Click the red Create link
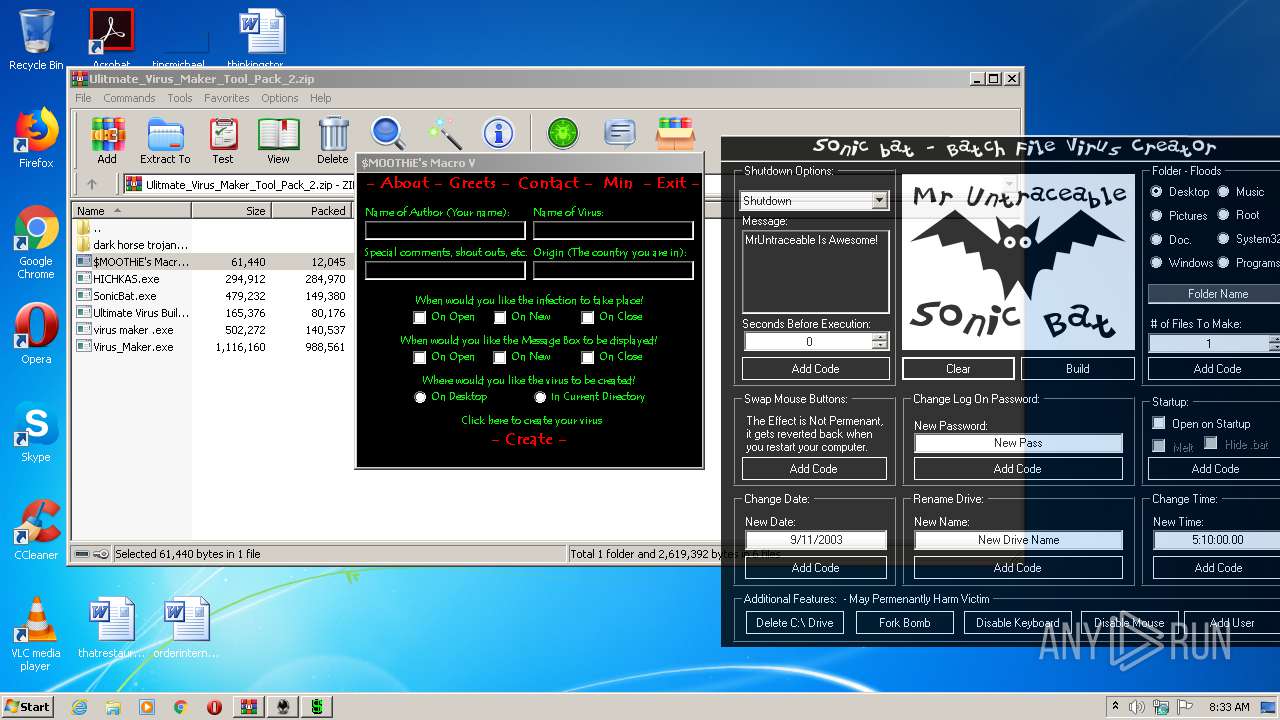This screenshot has height=720, width=1280. (529, 439)
